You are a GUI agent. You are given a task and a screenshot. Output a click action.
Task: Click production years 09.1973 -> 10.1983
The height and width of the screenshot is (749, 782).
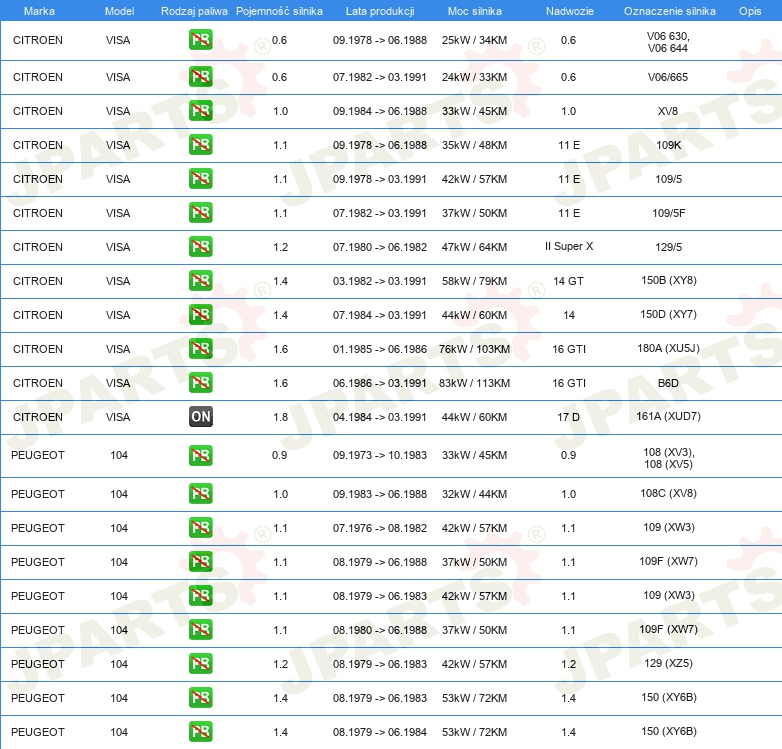pos(380,455)
